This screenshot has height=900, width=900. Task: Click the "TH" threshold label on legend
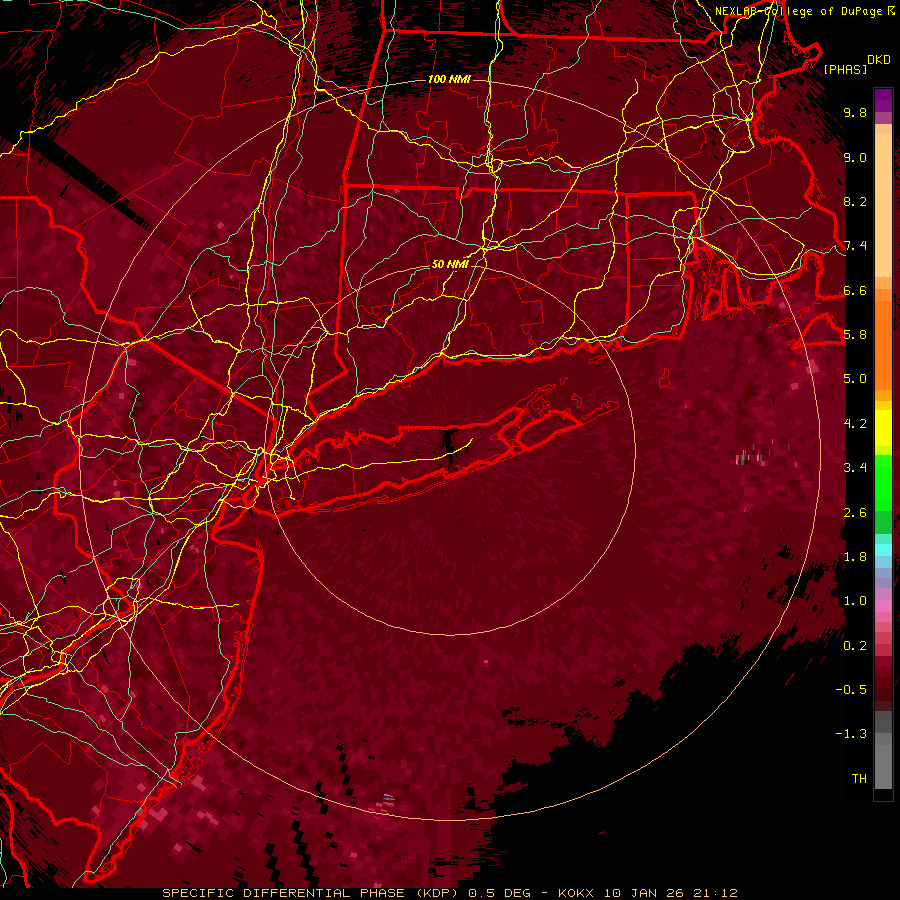[859, 779]
